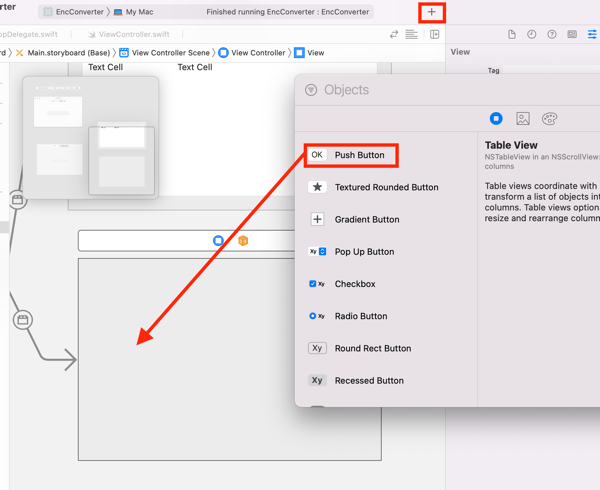Select Gradient Button in Objects list
Image resolution: width=600 pixels, height=490 pixels.
click(366, 219)
